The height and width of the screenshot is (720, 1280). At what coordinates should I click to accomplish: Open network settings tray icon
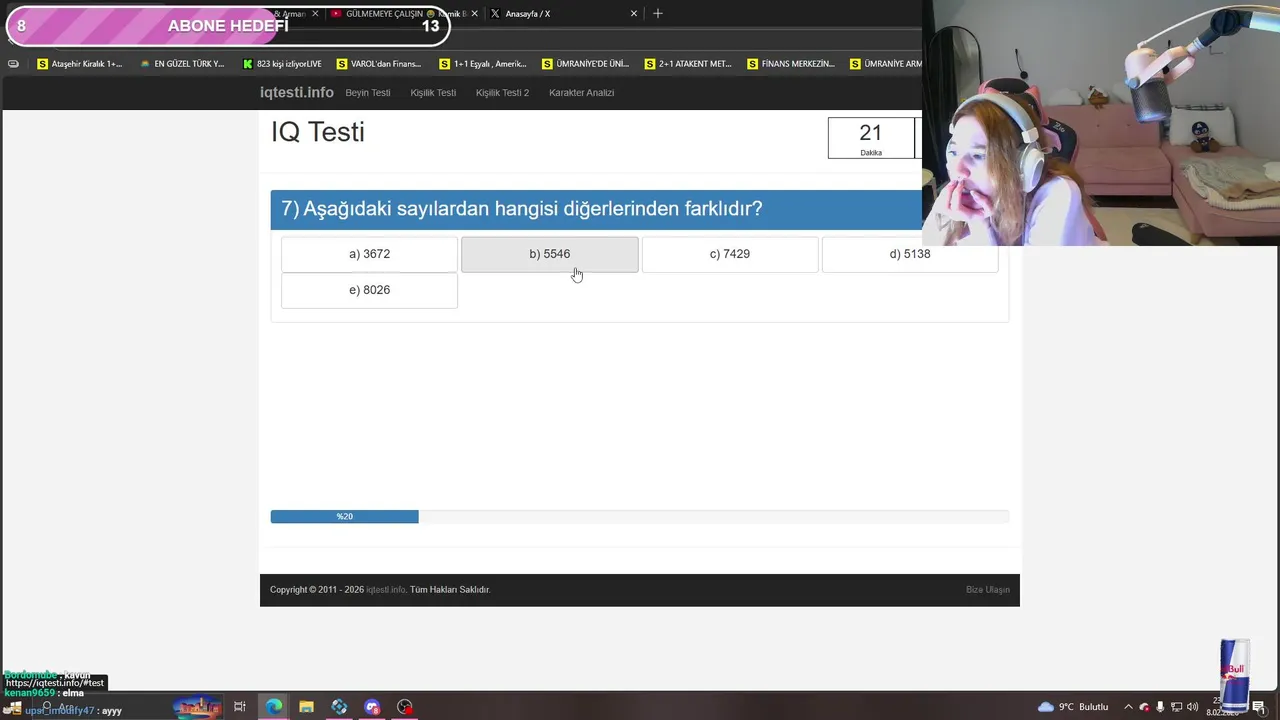(1177, 707)
